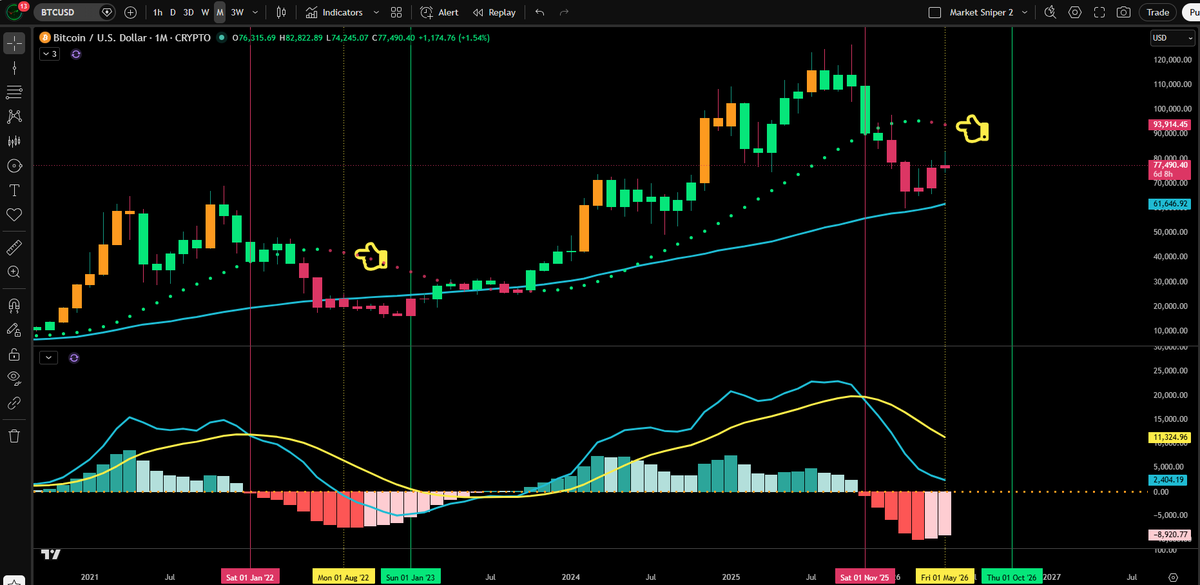Open the Market Sniper 2 layout name
The image size is (1200, 585).
coord(979,13)
